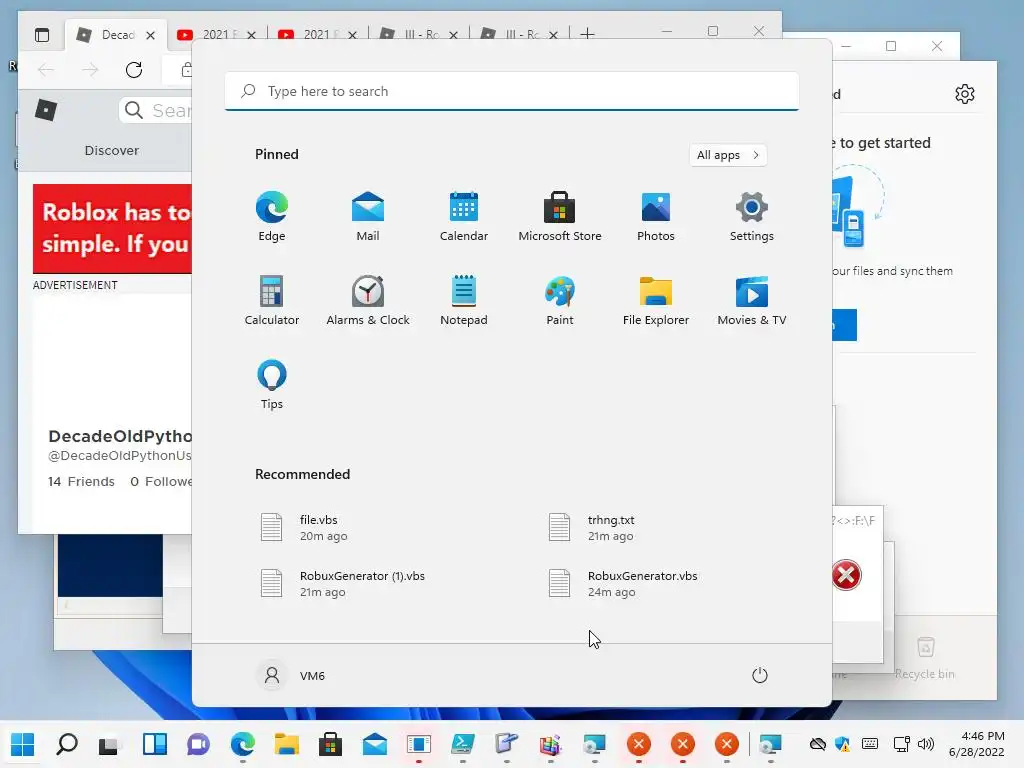The width and height of the screenshot is (1024, 768).
Task: Open a new browser tab
Action: (587, 33)
